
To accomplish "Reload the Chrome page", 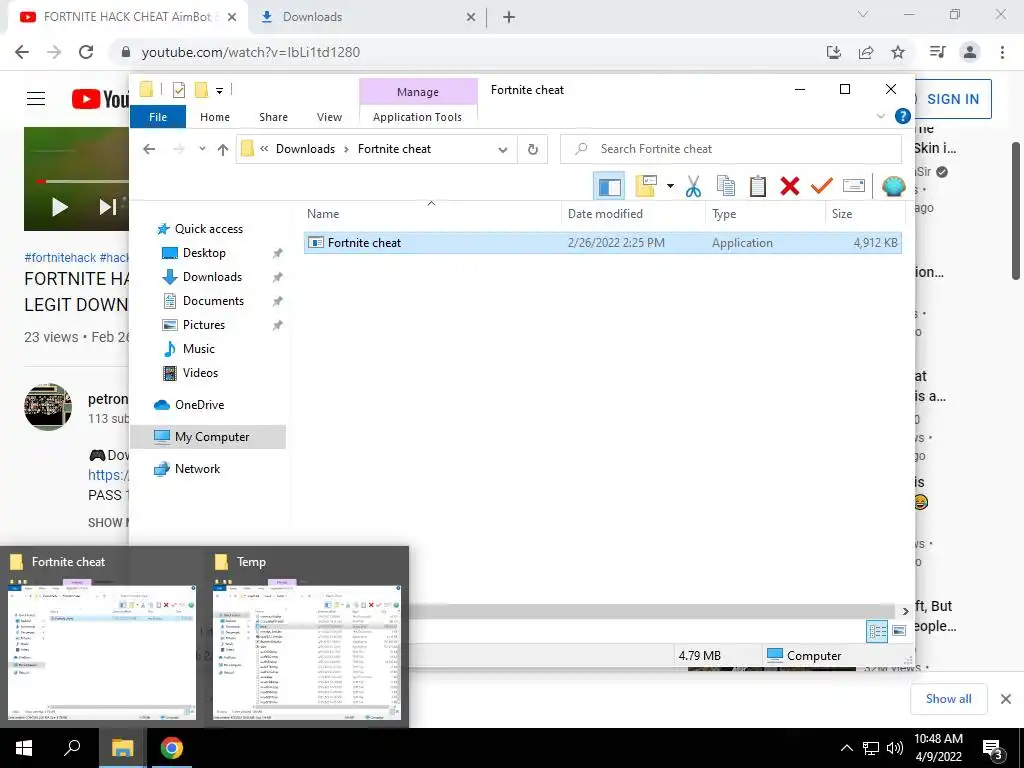I will (x=86, y=52).
